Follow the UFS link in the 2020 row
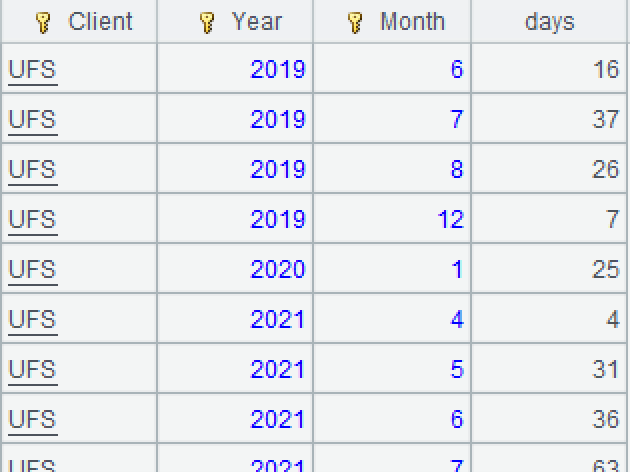Image resolution: width=630 pixels, height=472 pixels. pyautogui.click(x=32, y=269)
